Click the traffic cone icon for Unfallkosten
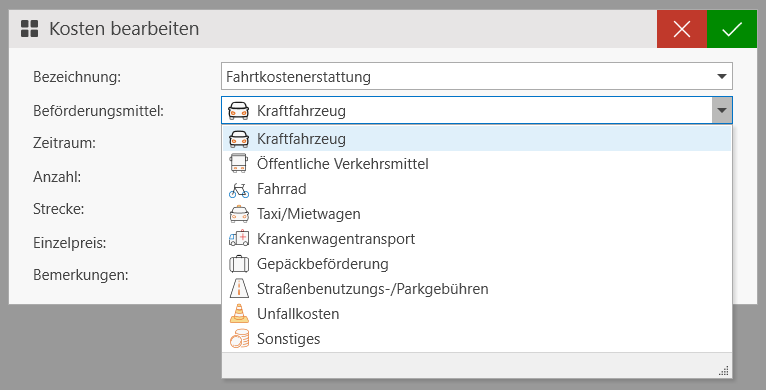This screenshot has width=766, height=390. (x=239, y=314)
